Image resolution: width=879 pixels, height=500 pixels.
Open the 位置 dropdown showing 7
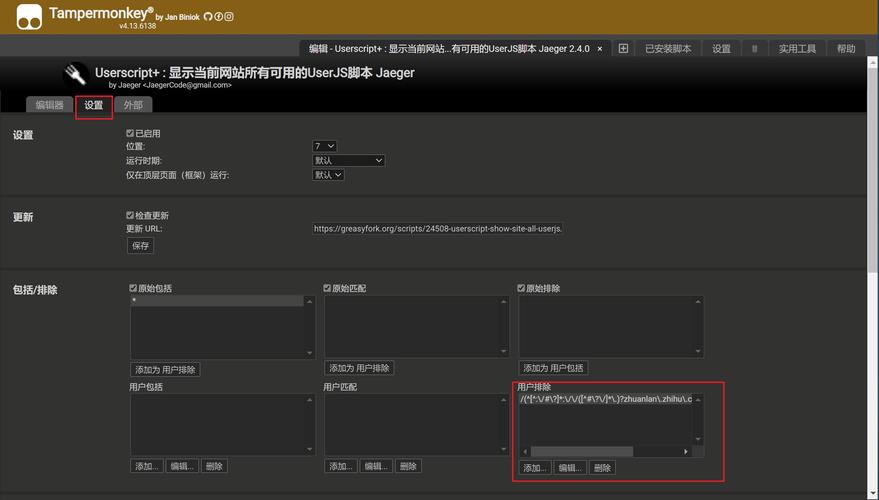pyautogui.click(x=325, y=146)
